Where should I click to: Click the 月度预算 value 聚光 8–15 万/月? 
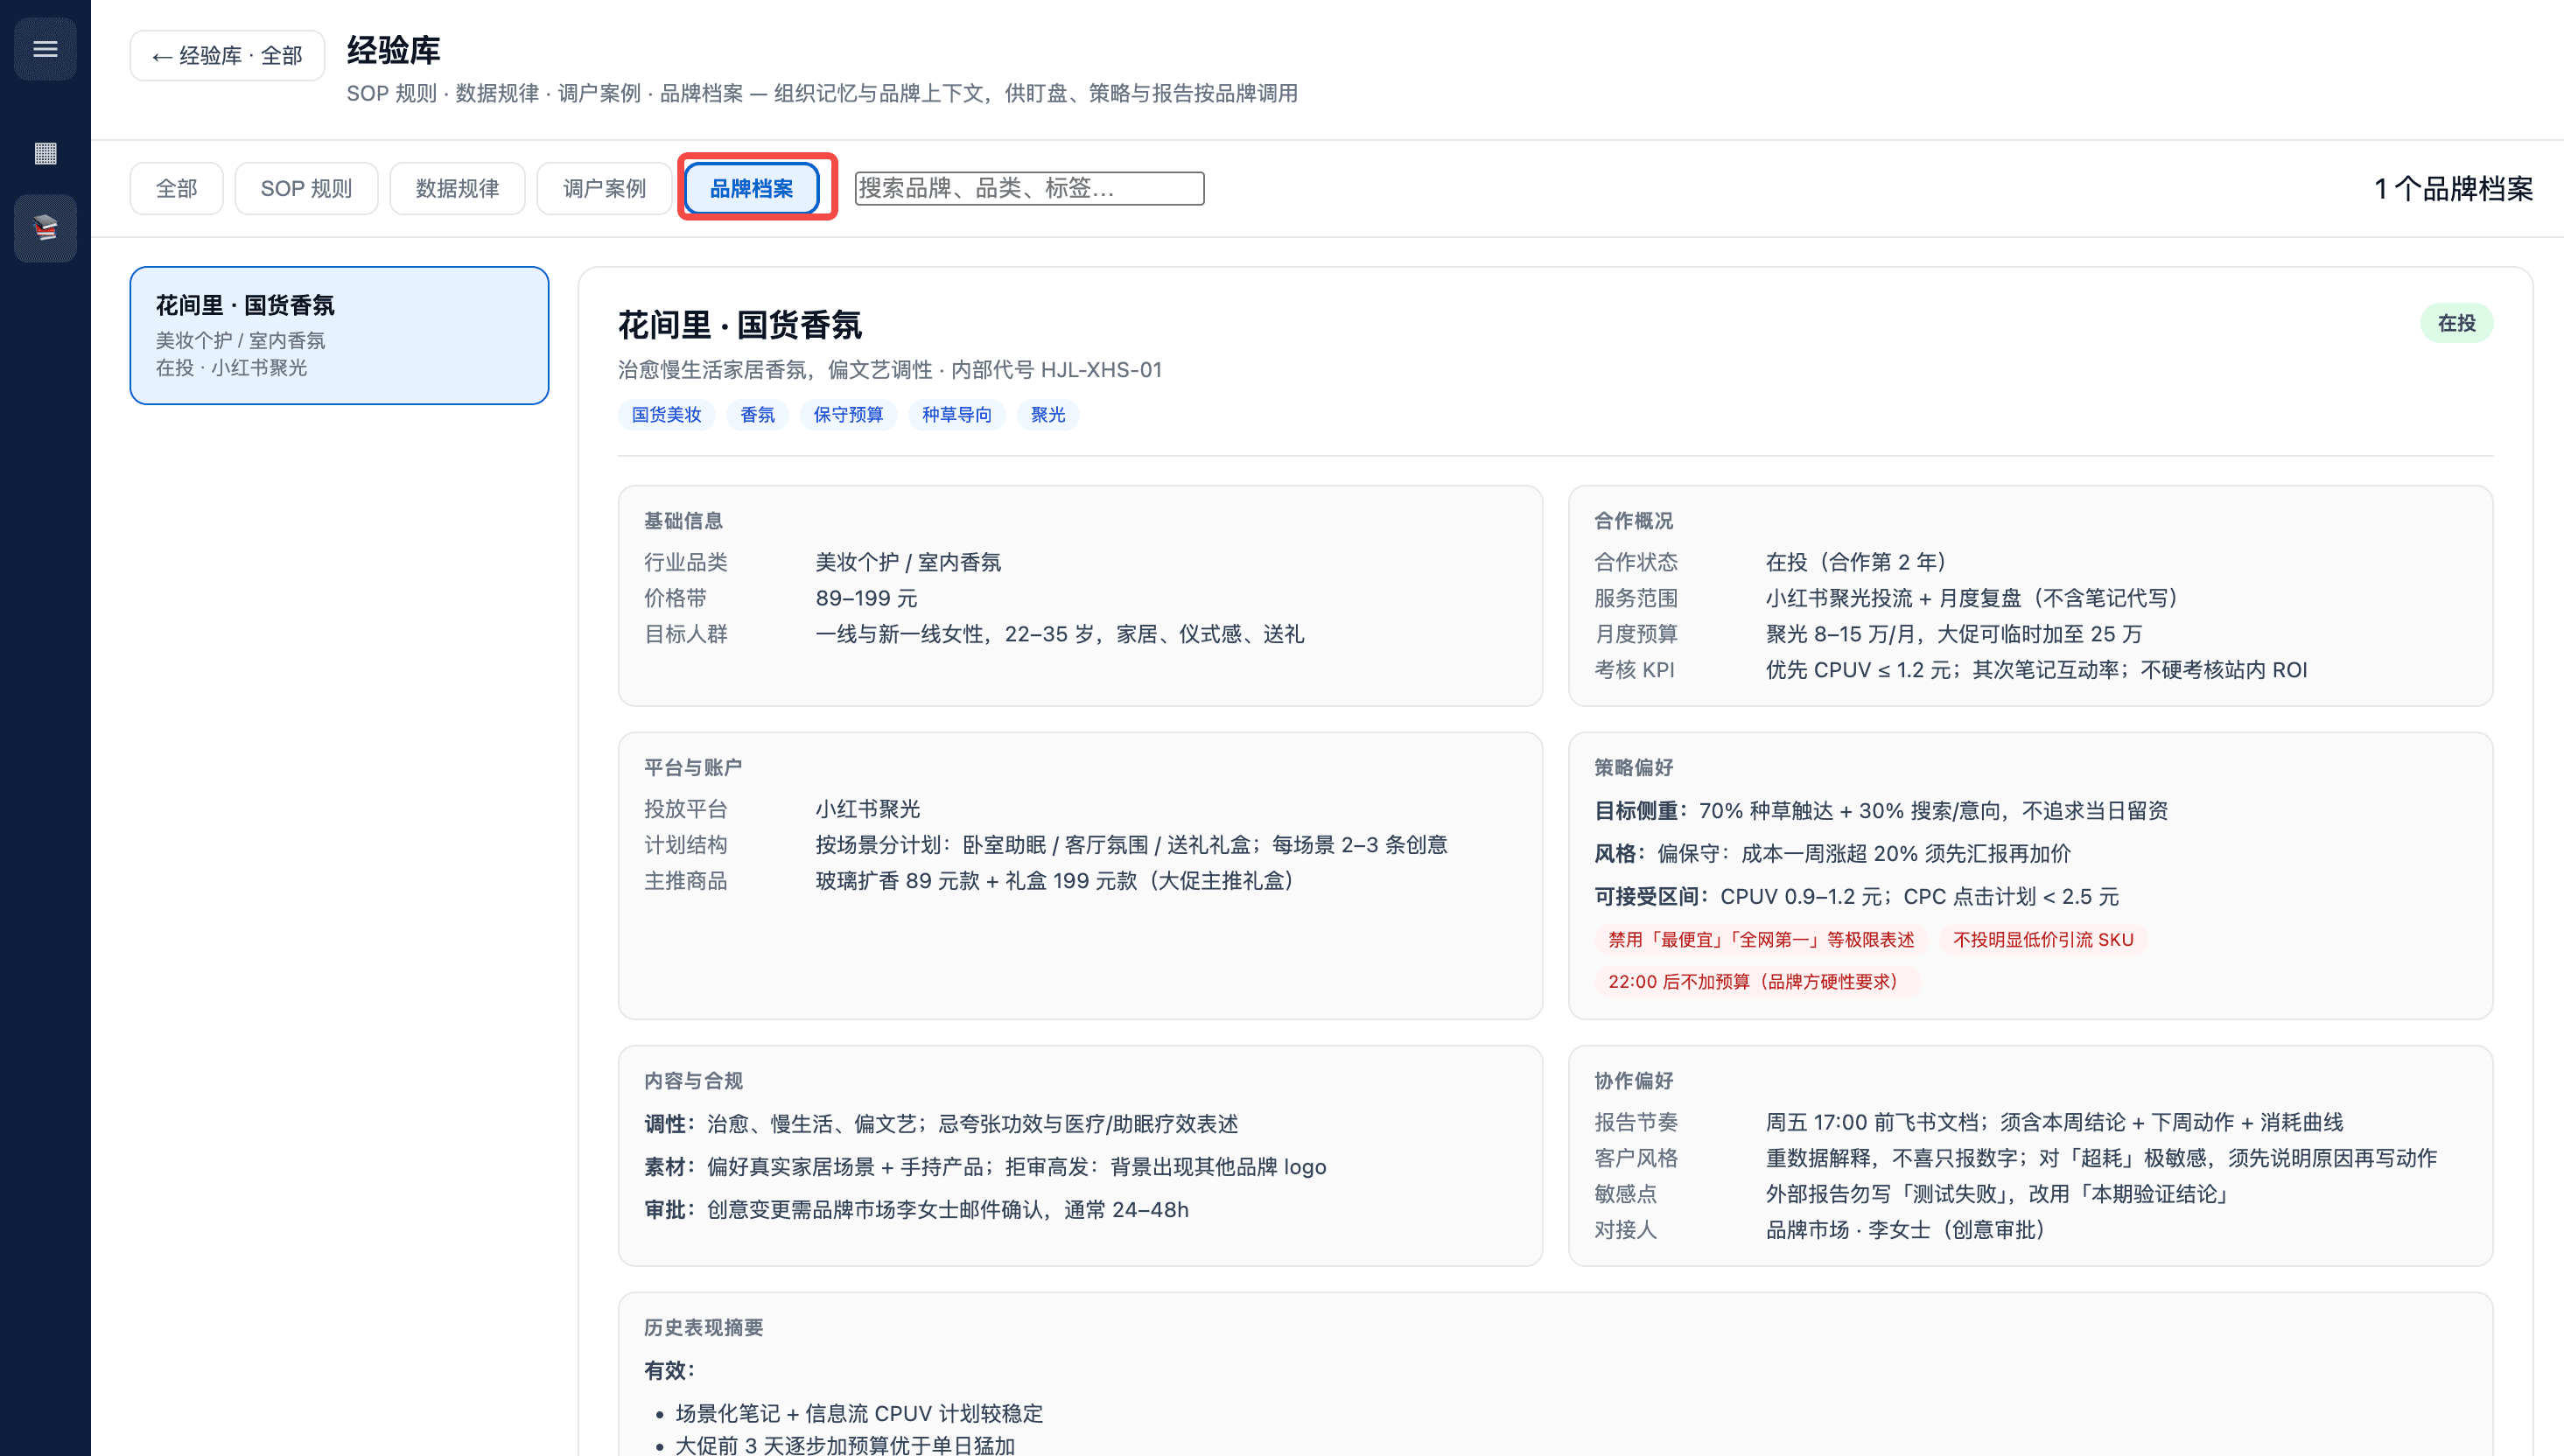point(1954,634)
